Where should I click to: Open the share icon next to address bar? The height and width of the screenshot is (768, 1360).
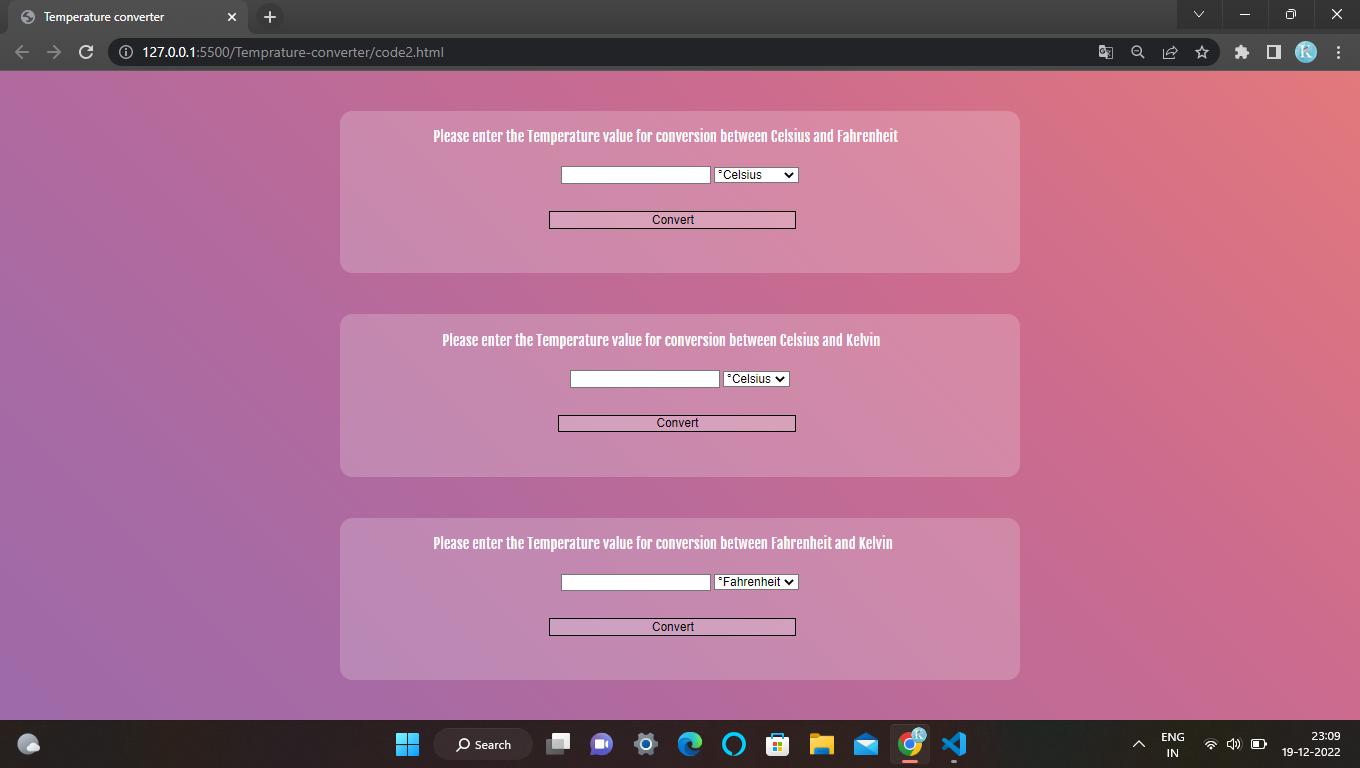pyautogui.click(x=1169, y=51)
